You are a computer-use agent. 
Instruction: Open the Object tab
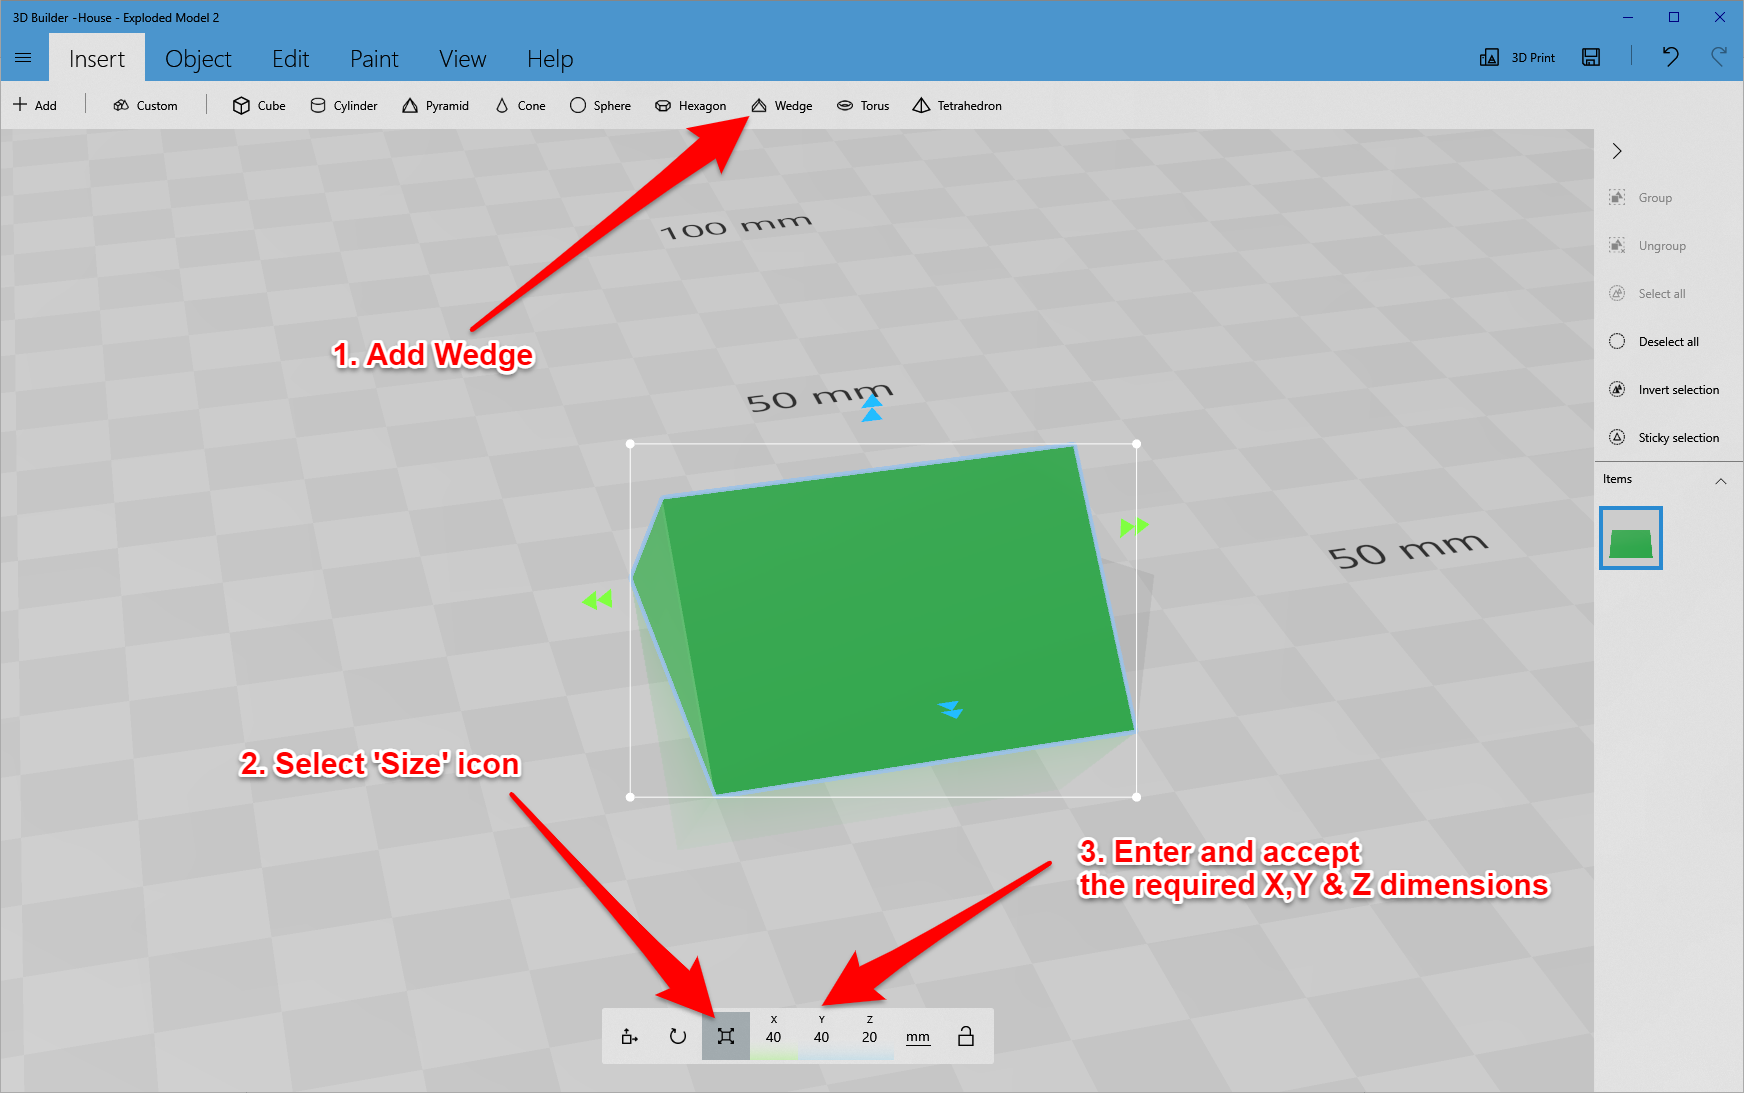(x=198, y=59)
